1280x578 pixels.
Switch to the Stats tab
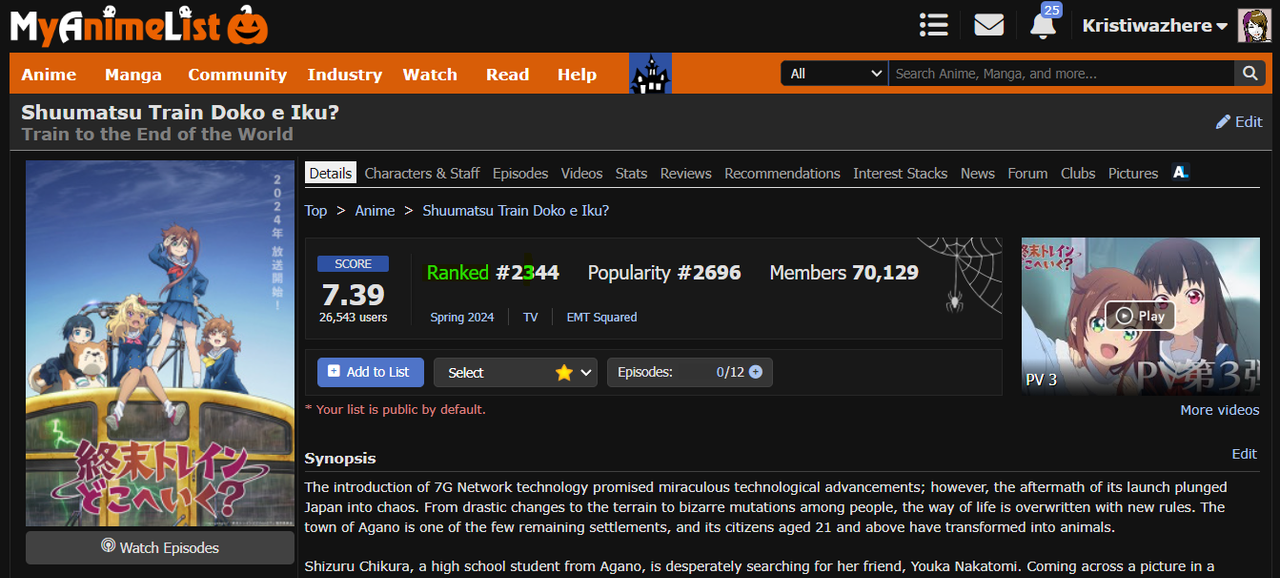coord(631,173)
